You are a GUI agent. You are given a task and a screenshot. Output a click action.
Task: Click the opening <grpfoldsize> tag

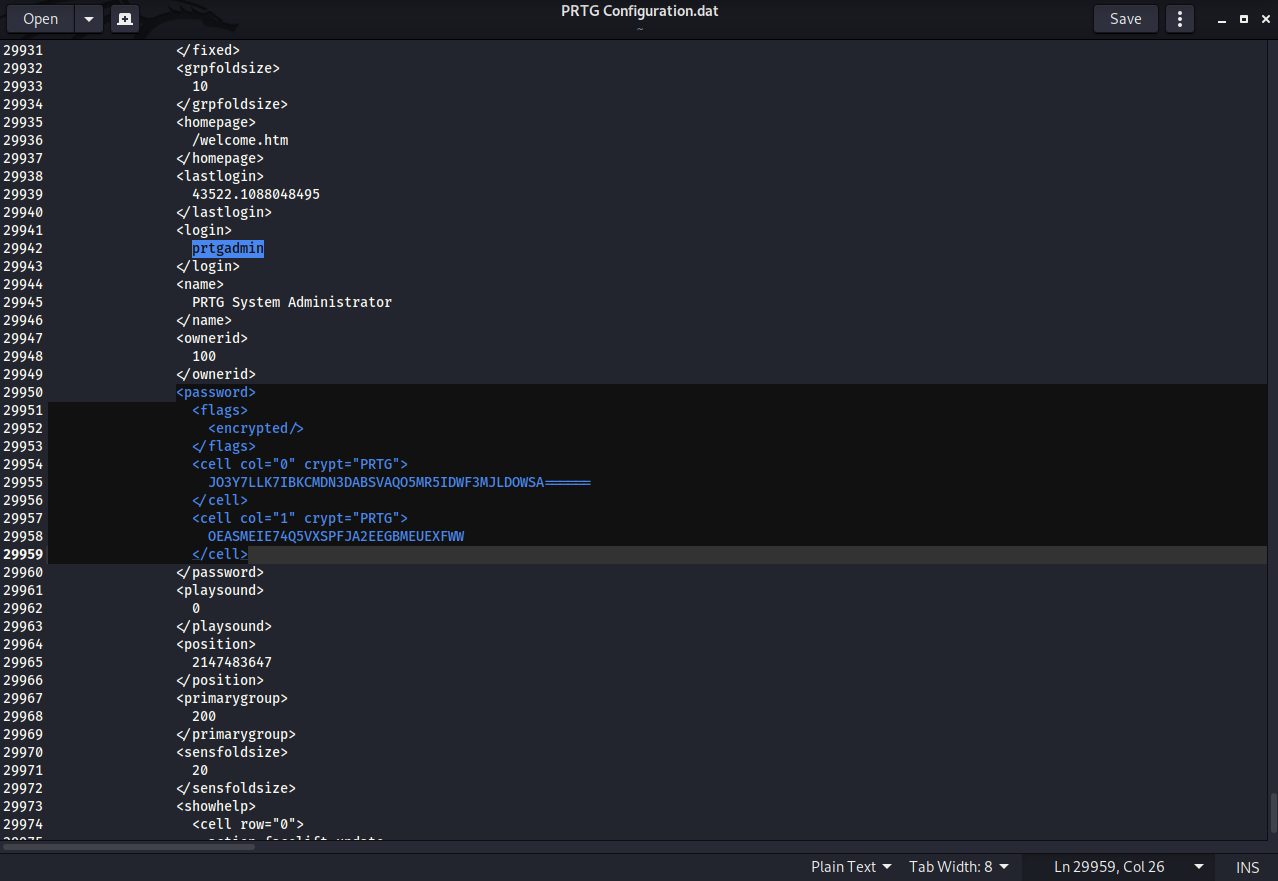click(x=228, y=68)
